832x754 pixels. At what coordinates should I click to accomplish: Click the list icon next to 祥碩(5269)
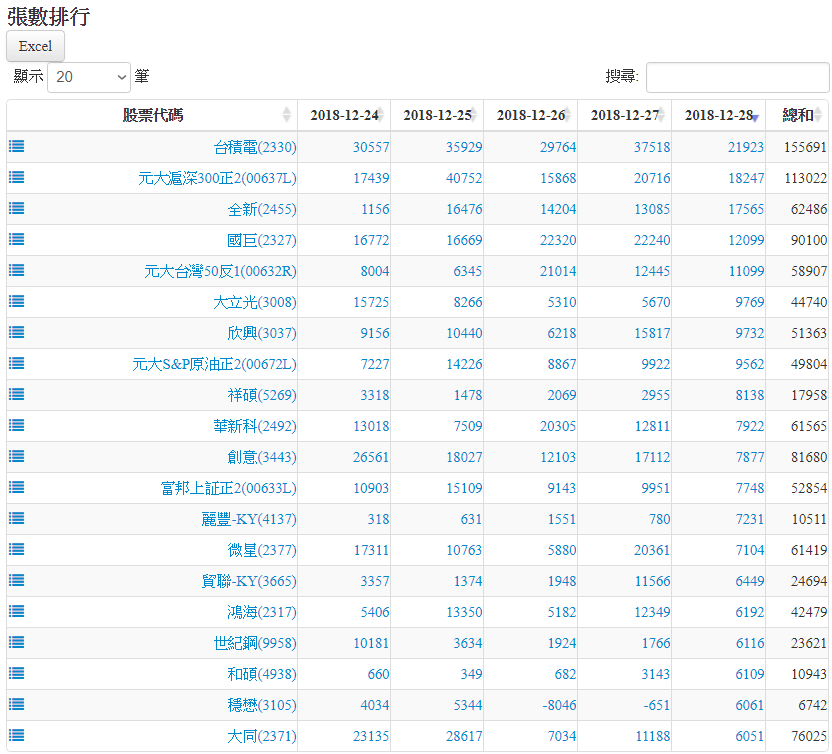[x=17, y=394]
